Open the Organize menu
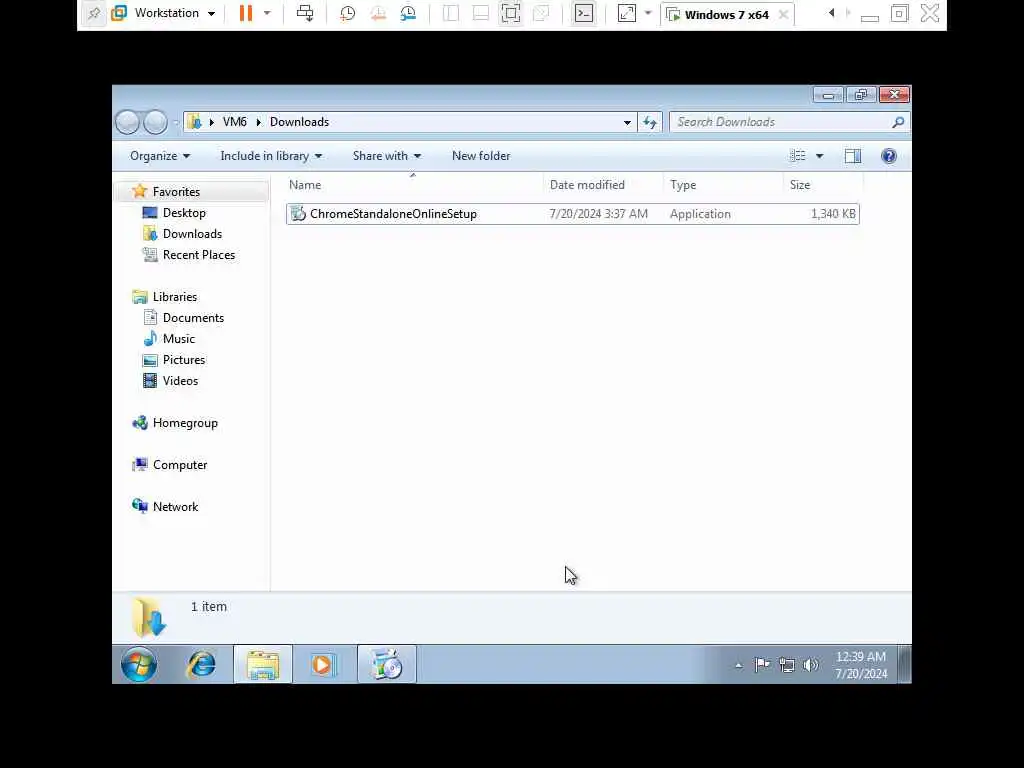Image resolution: width=1024 pixels, height=768 pixels. pyautogui.click(x=160, y=156)
